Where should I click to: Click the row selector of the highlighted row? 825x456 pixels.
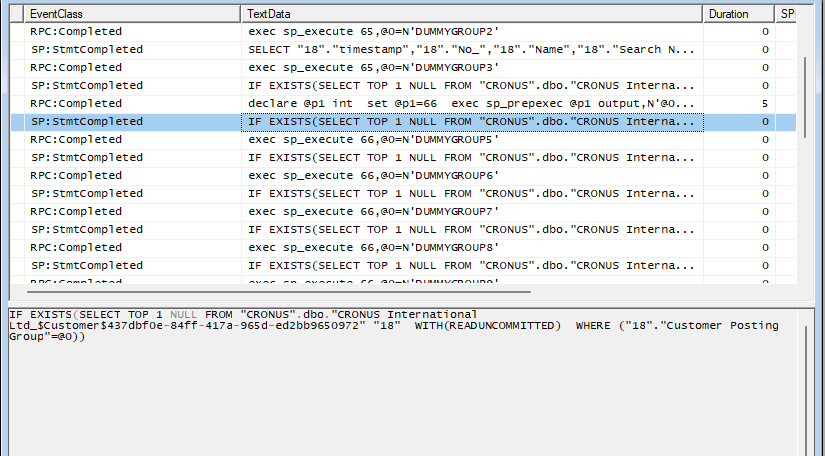[17, 121]
